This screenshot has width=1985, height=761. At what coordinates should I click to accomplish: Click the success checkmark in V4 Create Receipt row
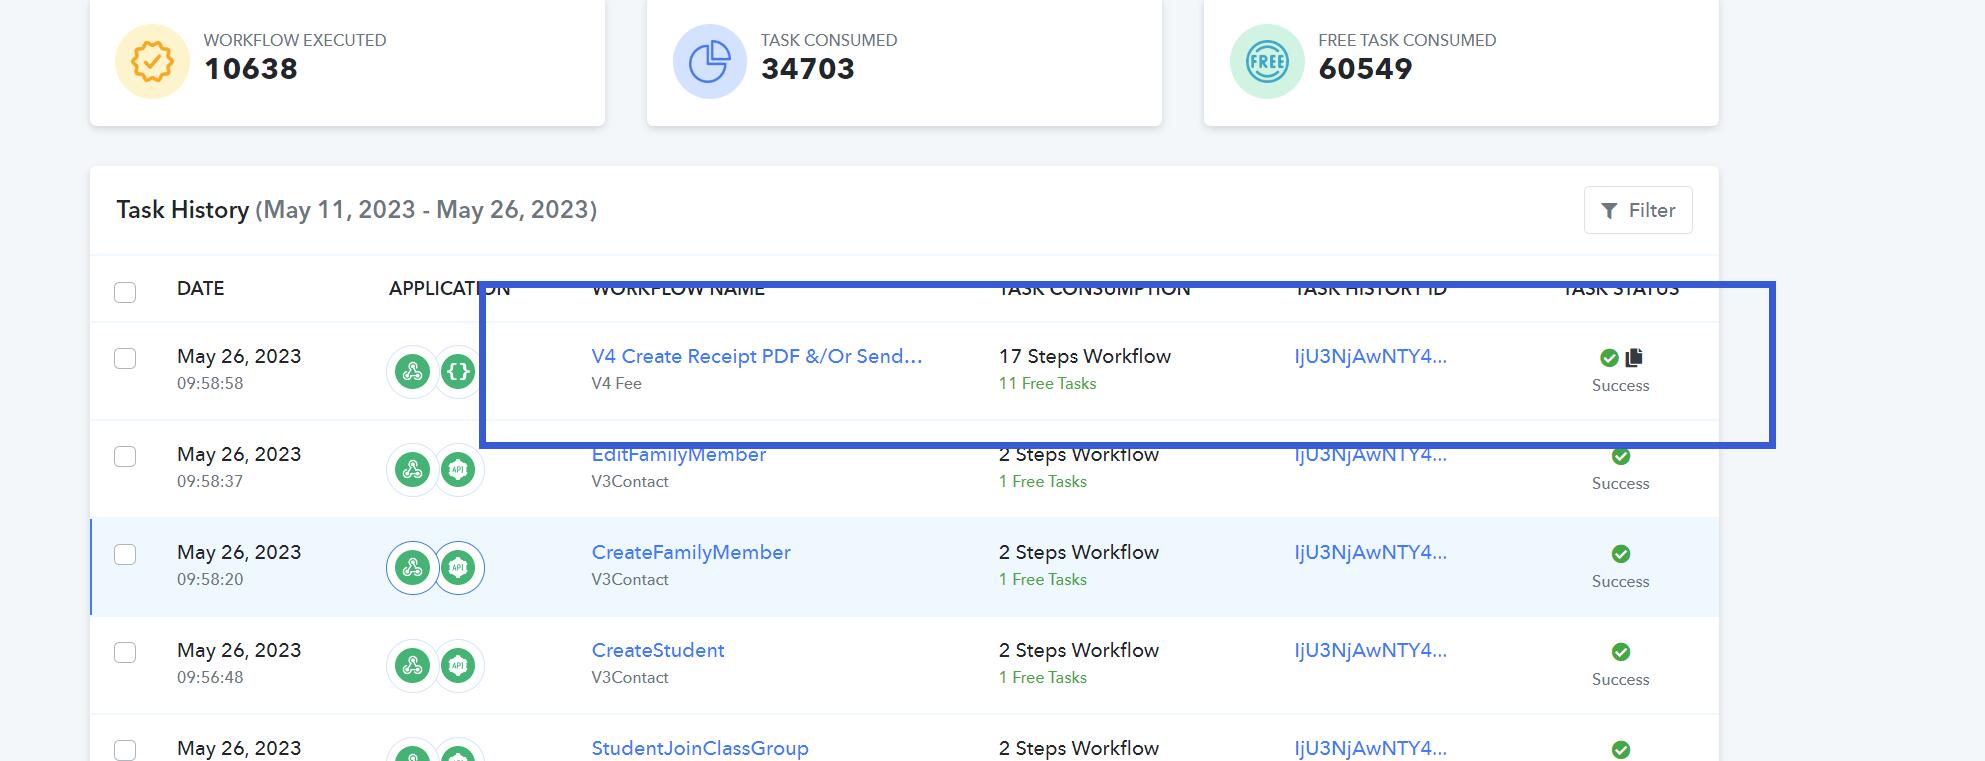point(1609,357)
